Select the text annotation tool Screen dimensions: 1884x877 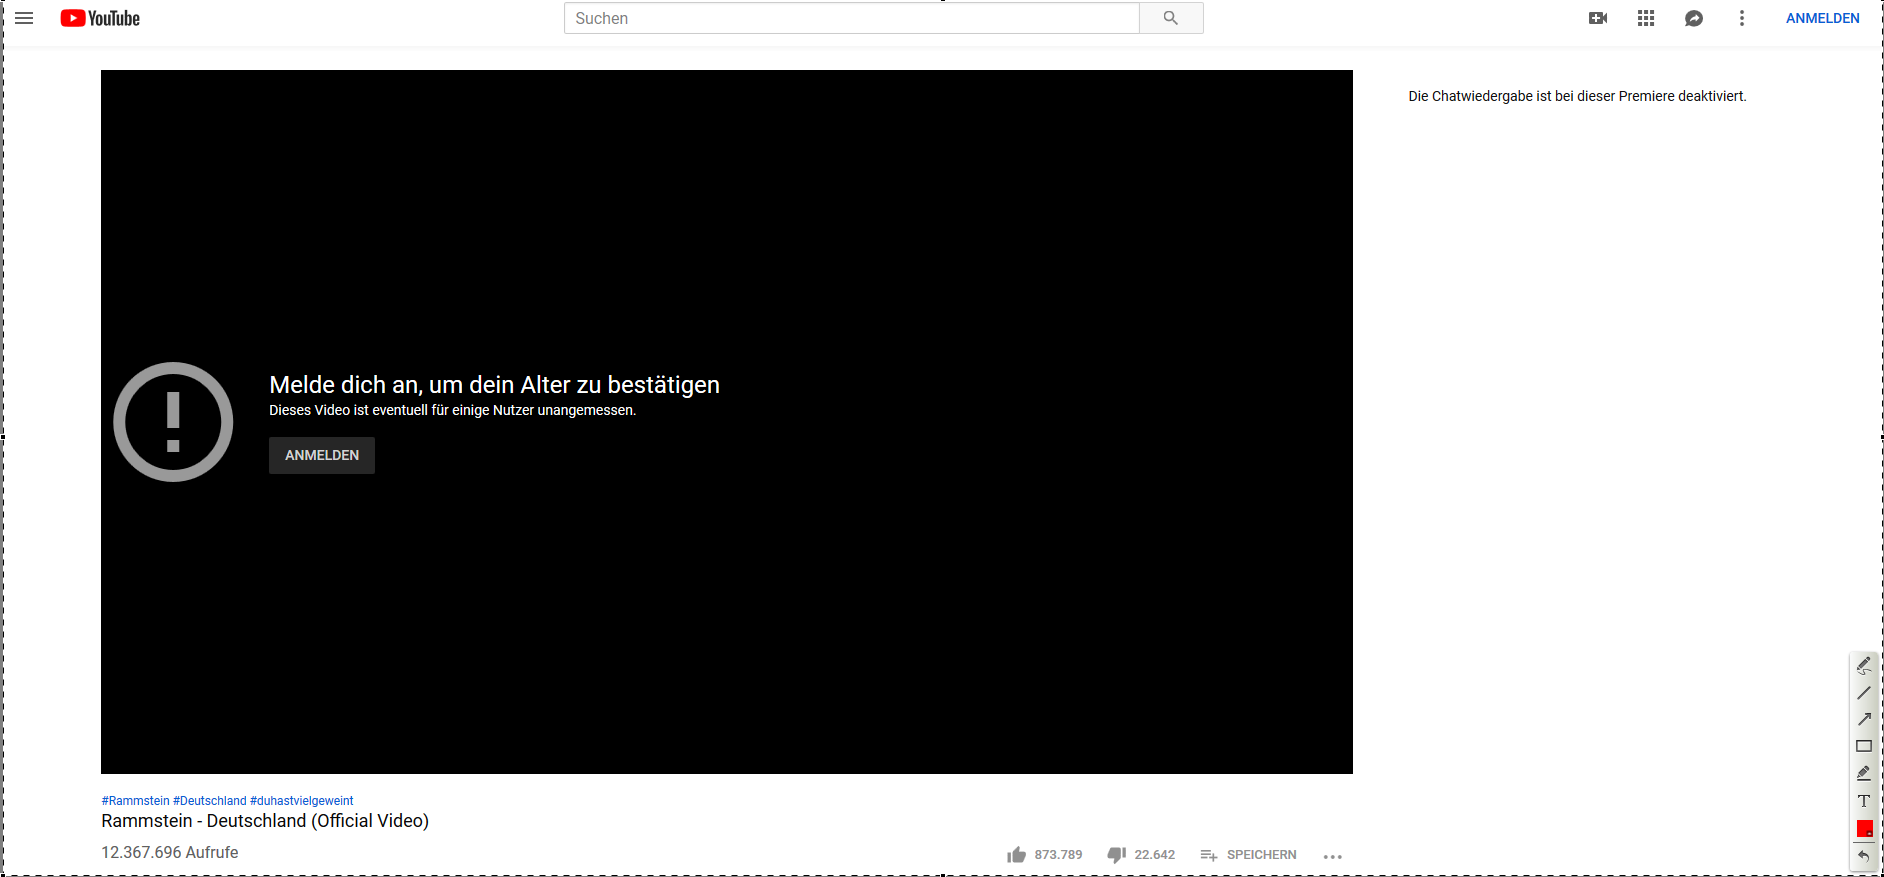[x=1864, y=801]
